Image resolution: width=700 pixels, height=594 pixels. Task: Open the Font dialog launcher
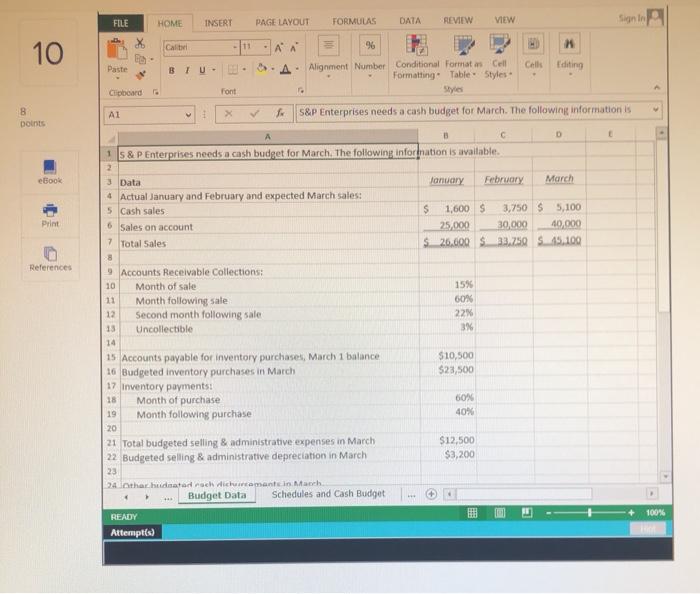tap(300, 91)
